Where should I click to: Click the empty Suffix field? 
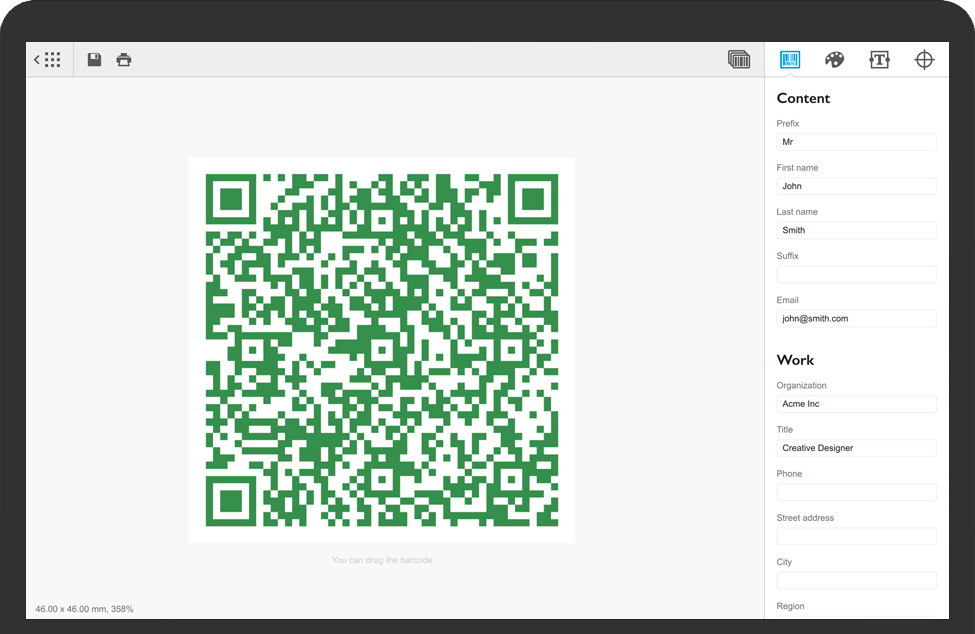pyautogui.click(x=856, y=274)
